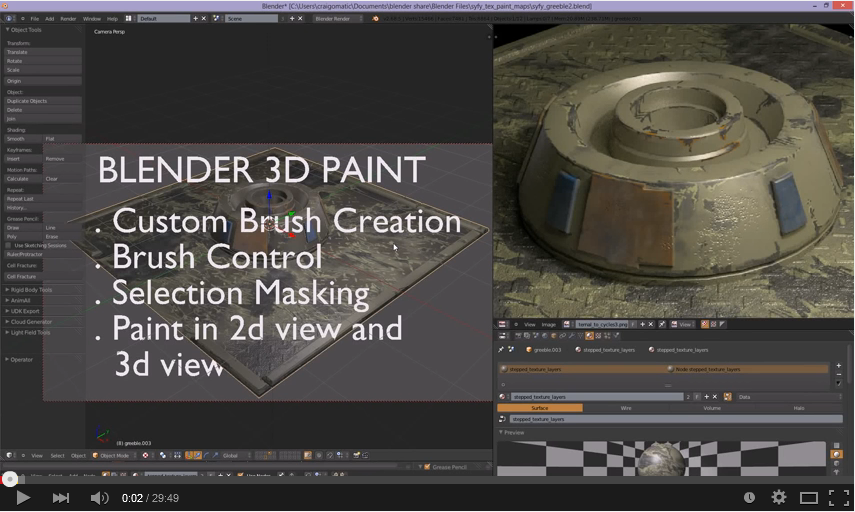Toggle 3D manipulator visibility button
855x512 pixels.
189,455
